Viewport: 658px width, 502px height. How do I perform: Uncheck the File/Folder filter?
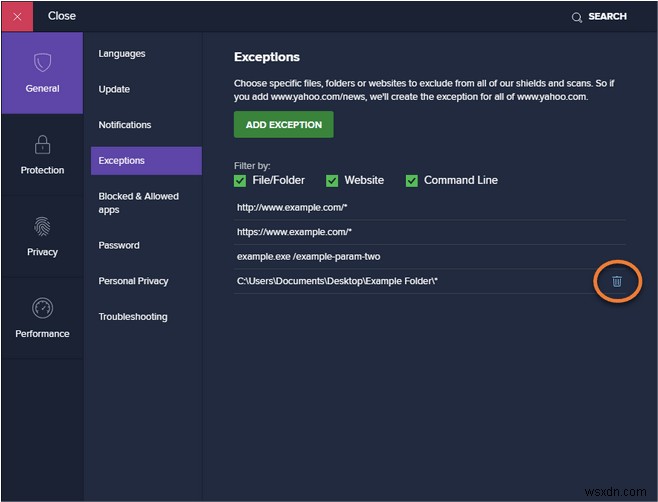click(x=240, y=180)
